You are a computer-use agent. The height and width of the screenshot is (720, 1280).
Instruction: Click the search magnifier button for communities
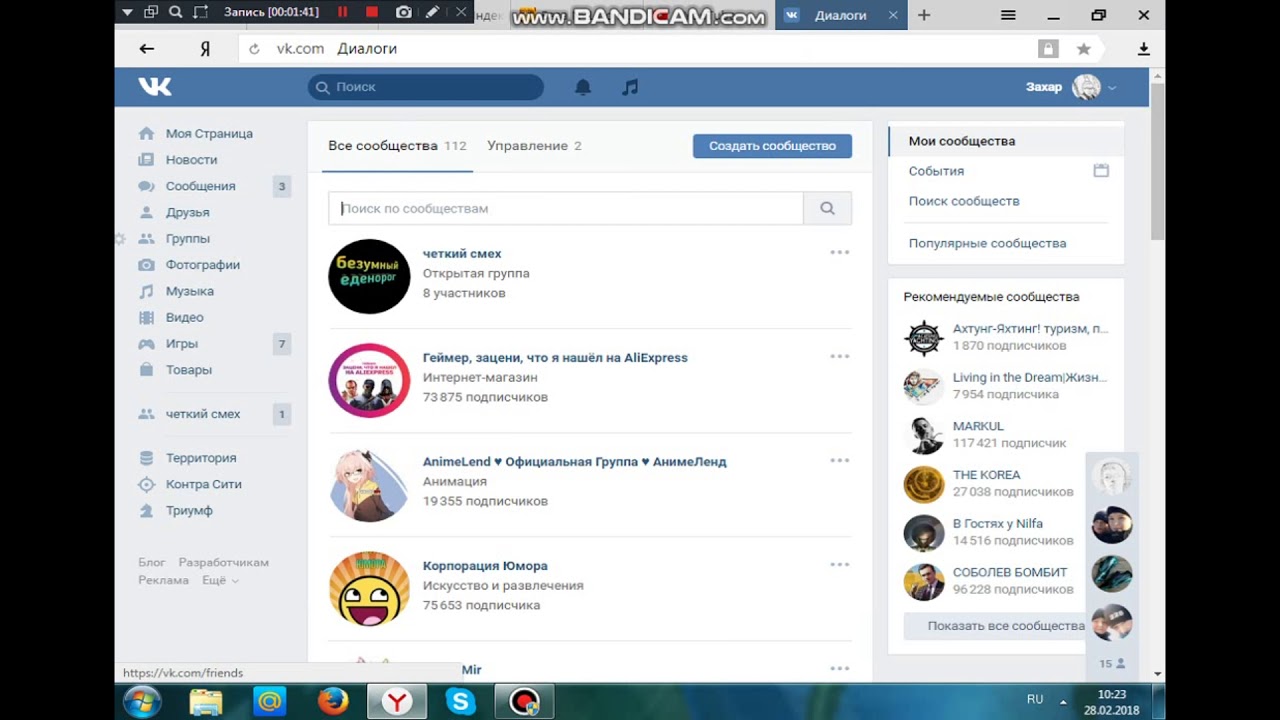click(827, 208)
